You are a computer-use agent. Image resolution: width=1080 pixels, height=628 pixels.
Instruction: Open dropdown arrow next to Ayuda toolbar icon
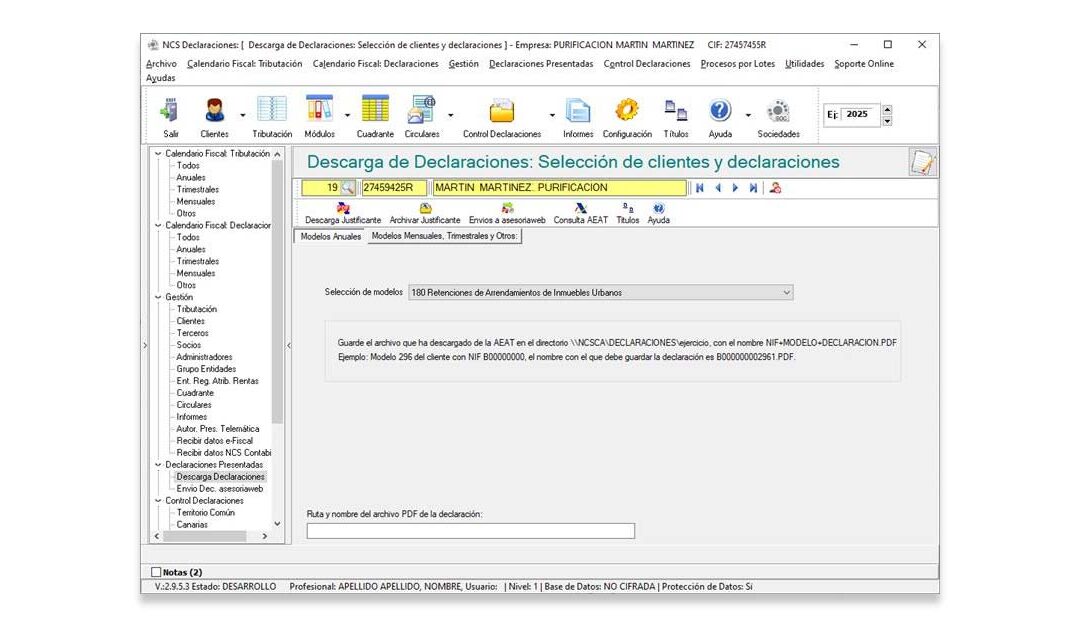click(x=747, y=115)
